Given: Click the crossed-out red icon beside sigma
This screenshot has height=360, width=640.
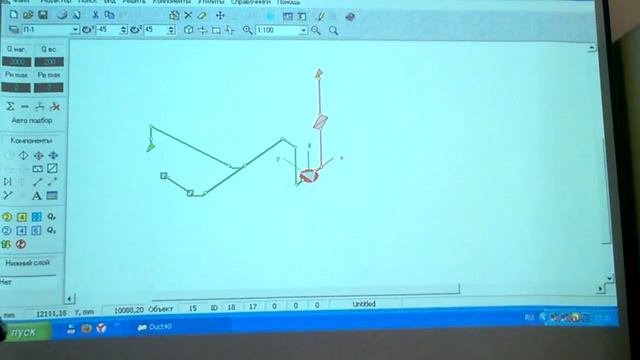Looking at the screenshot, I should pyautogui.click(x=54, y=107).
